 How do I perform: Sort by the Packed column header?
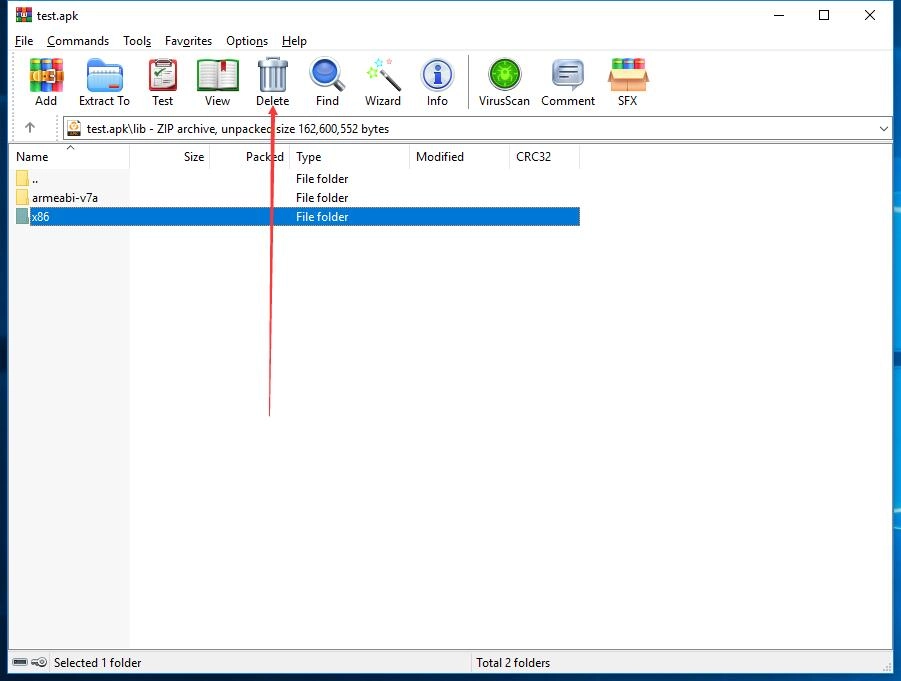(250, 157)
